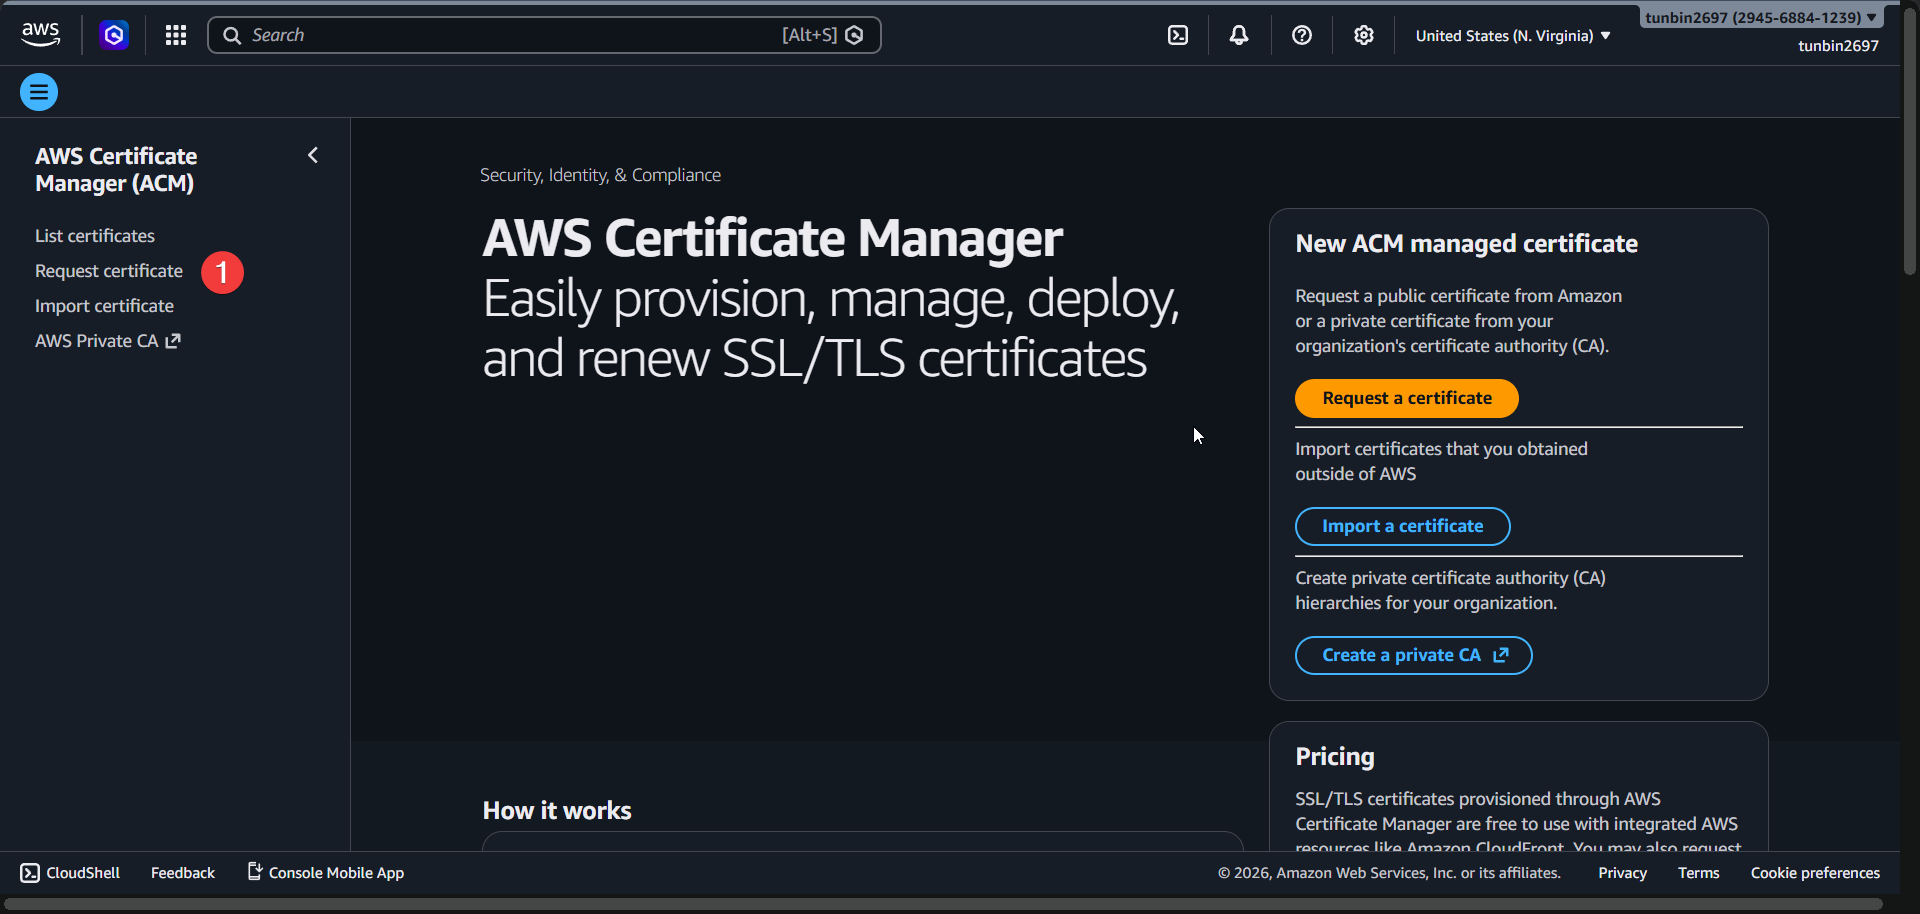Open Cookie preferences in the footer

(1815, 872)
